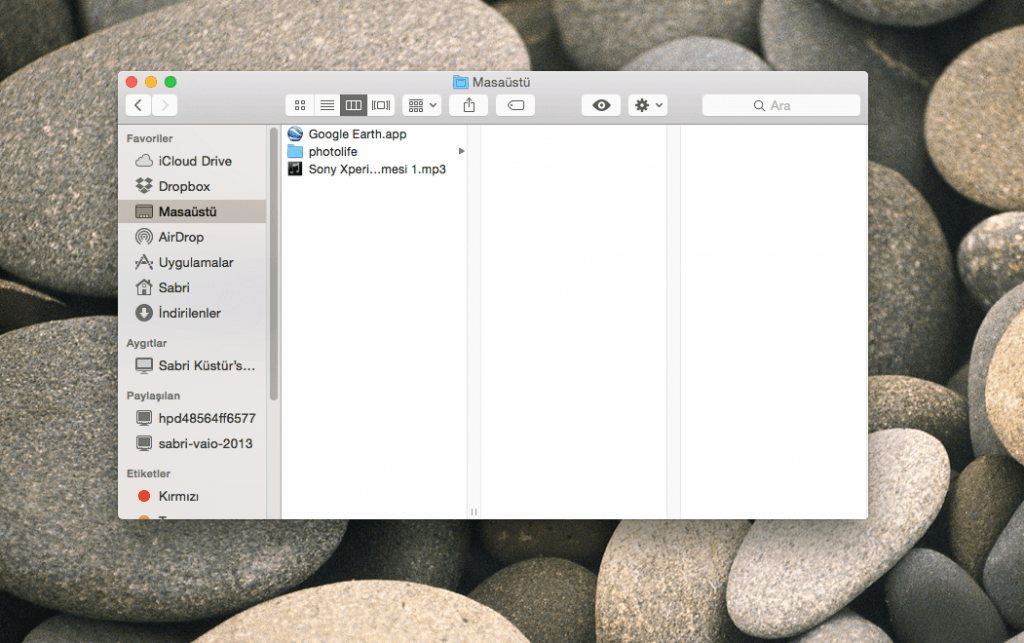
Task: Select Google Earth.app in the file list
Action: pos(350,132)
